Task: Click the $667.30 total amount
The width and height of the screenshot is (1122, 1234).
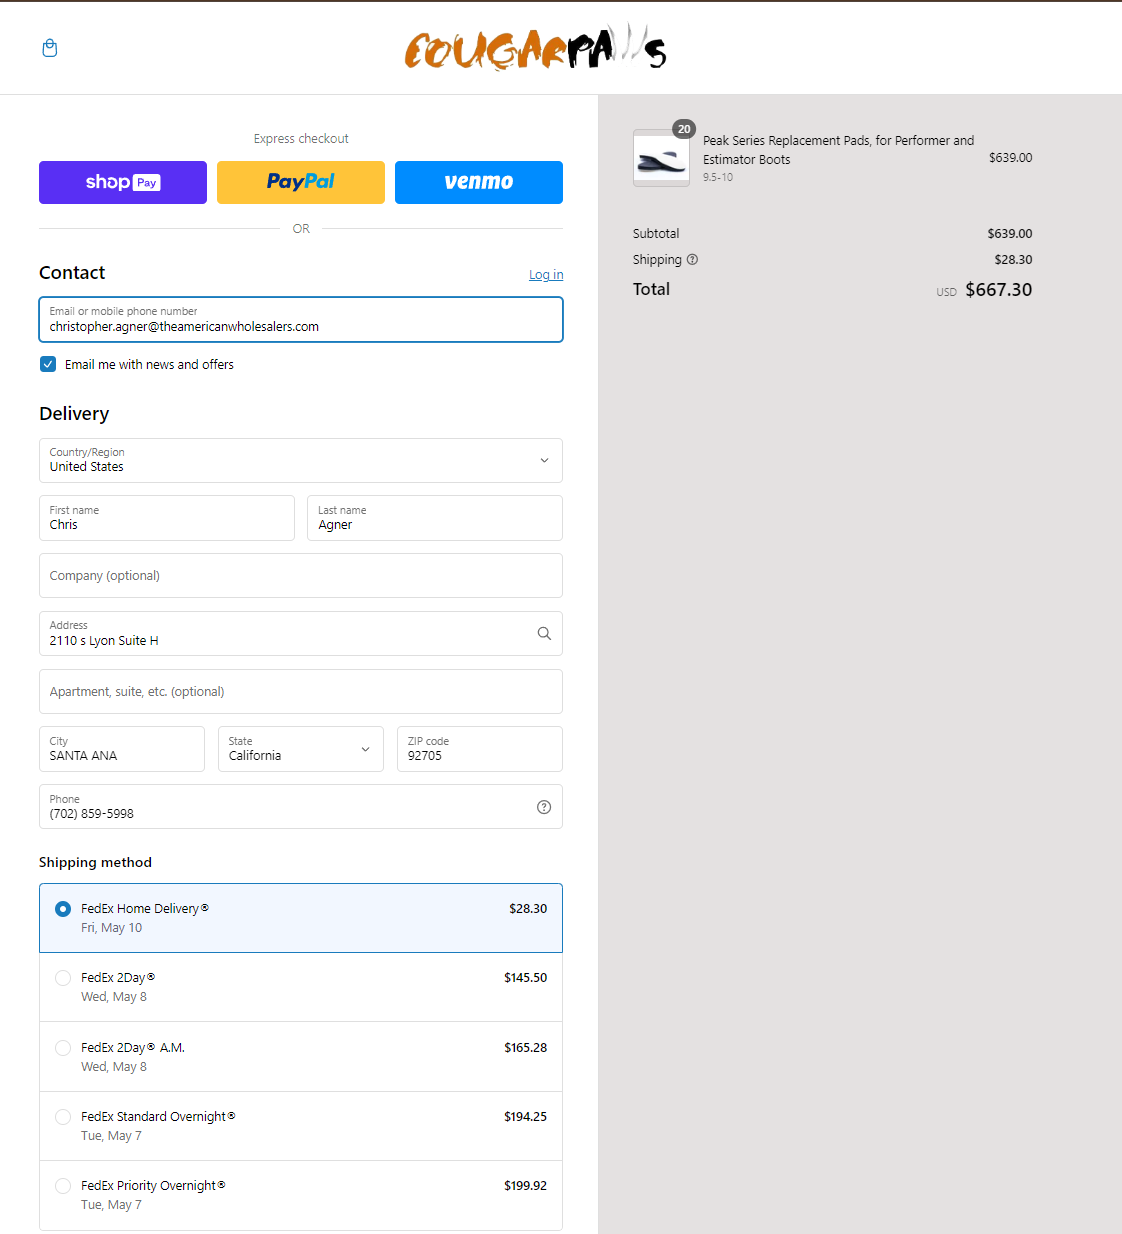Action: tap(999, 290)
